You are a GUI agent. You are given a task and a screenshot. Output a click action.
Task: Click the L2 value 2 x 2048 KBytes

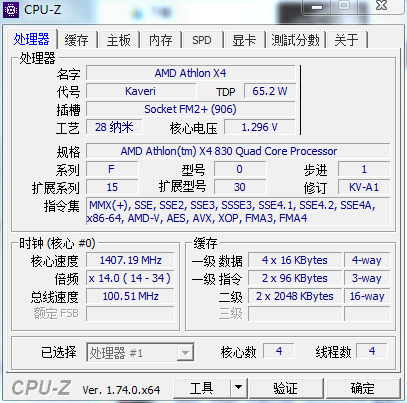tap(295, 296)
